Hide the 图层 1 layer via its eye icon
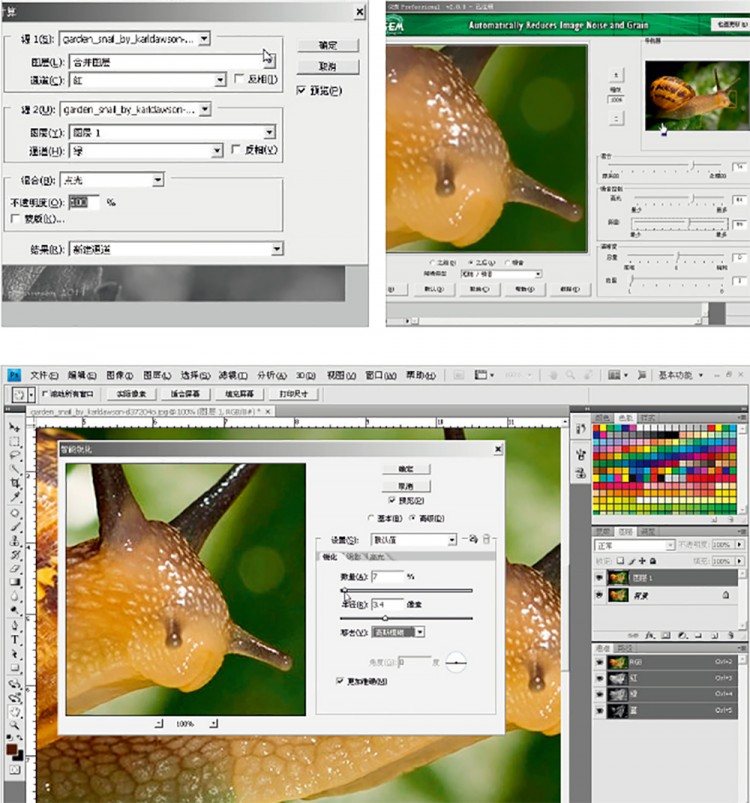 pyautogui.click(x=599, y=577)
